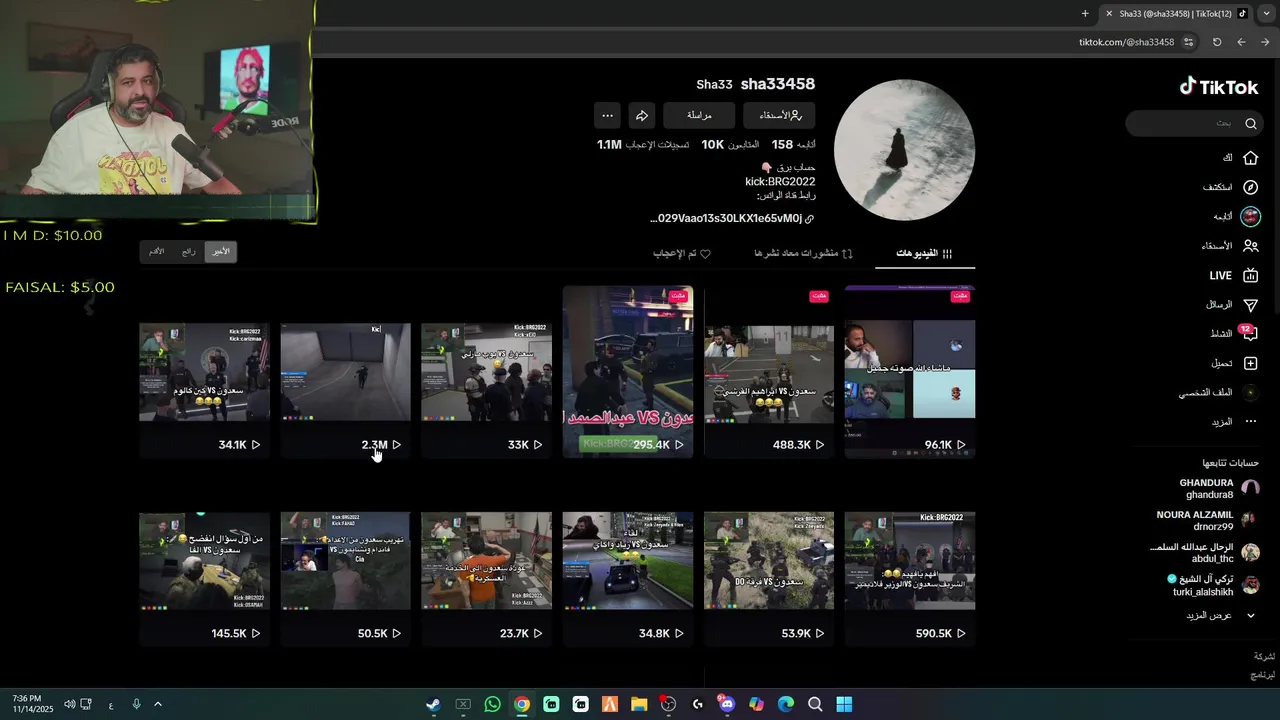Image resolution: width=1280 pixels, height=720 pixels.
Task: Open File Explorer from the taskbar
Action: (639, 704)
